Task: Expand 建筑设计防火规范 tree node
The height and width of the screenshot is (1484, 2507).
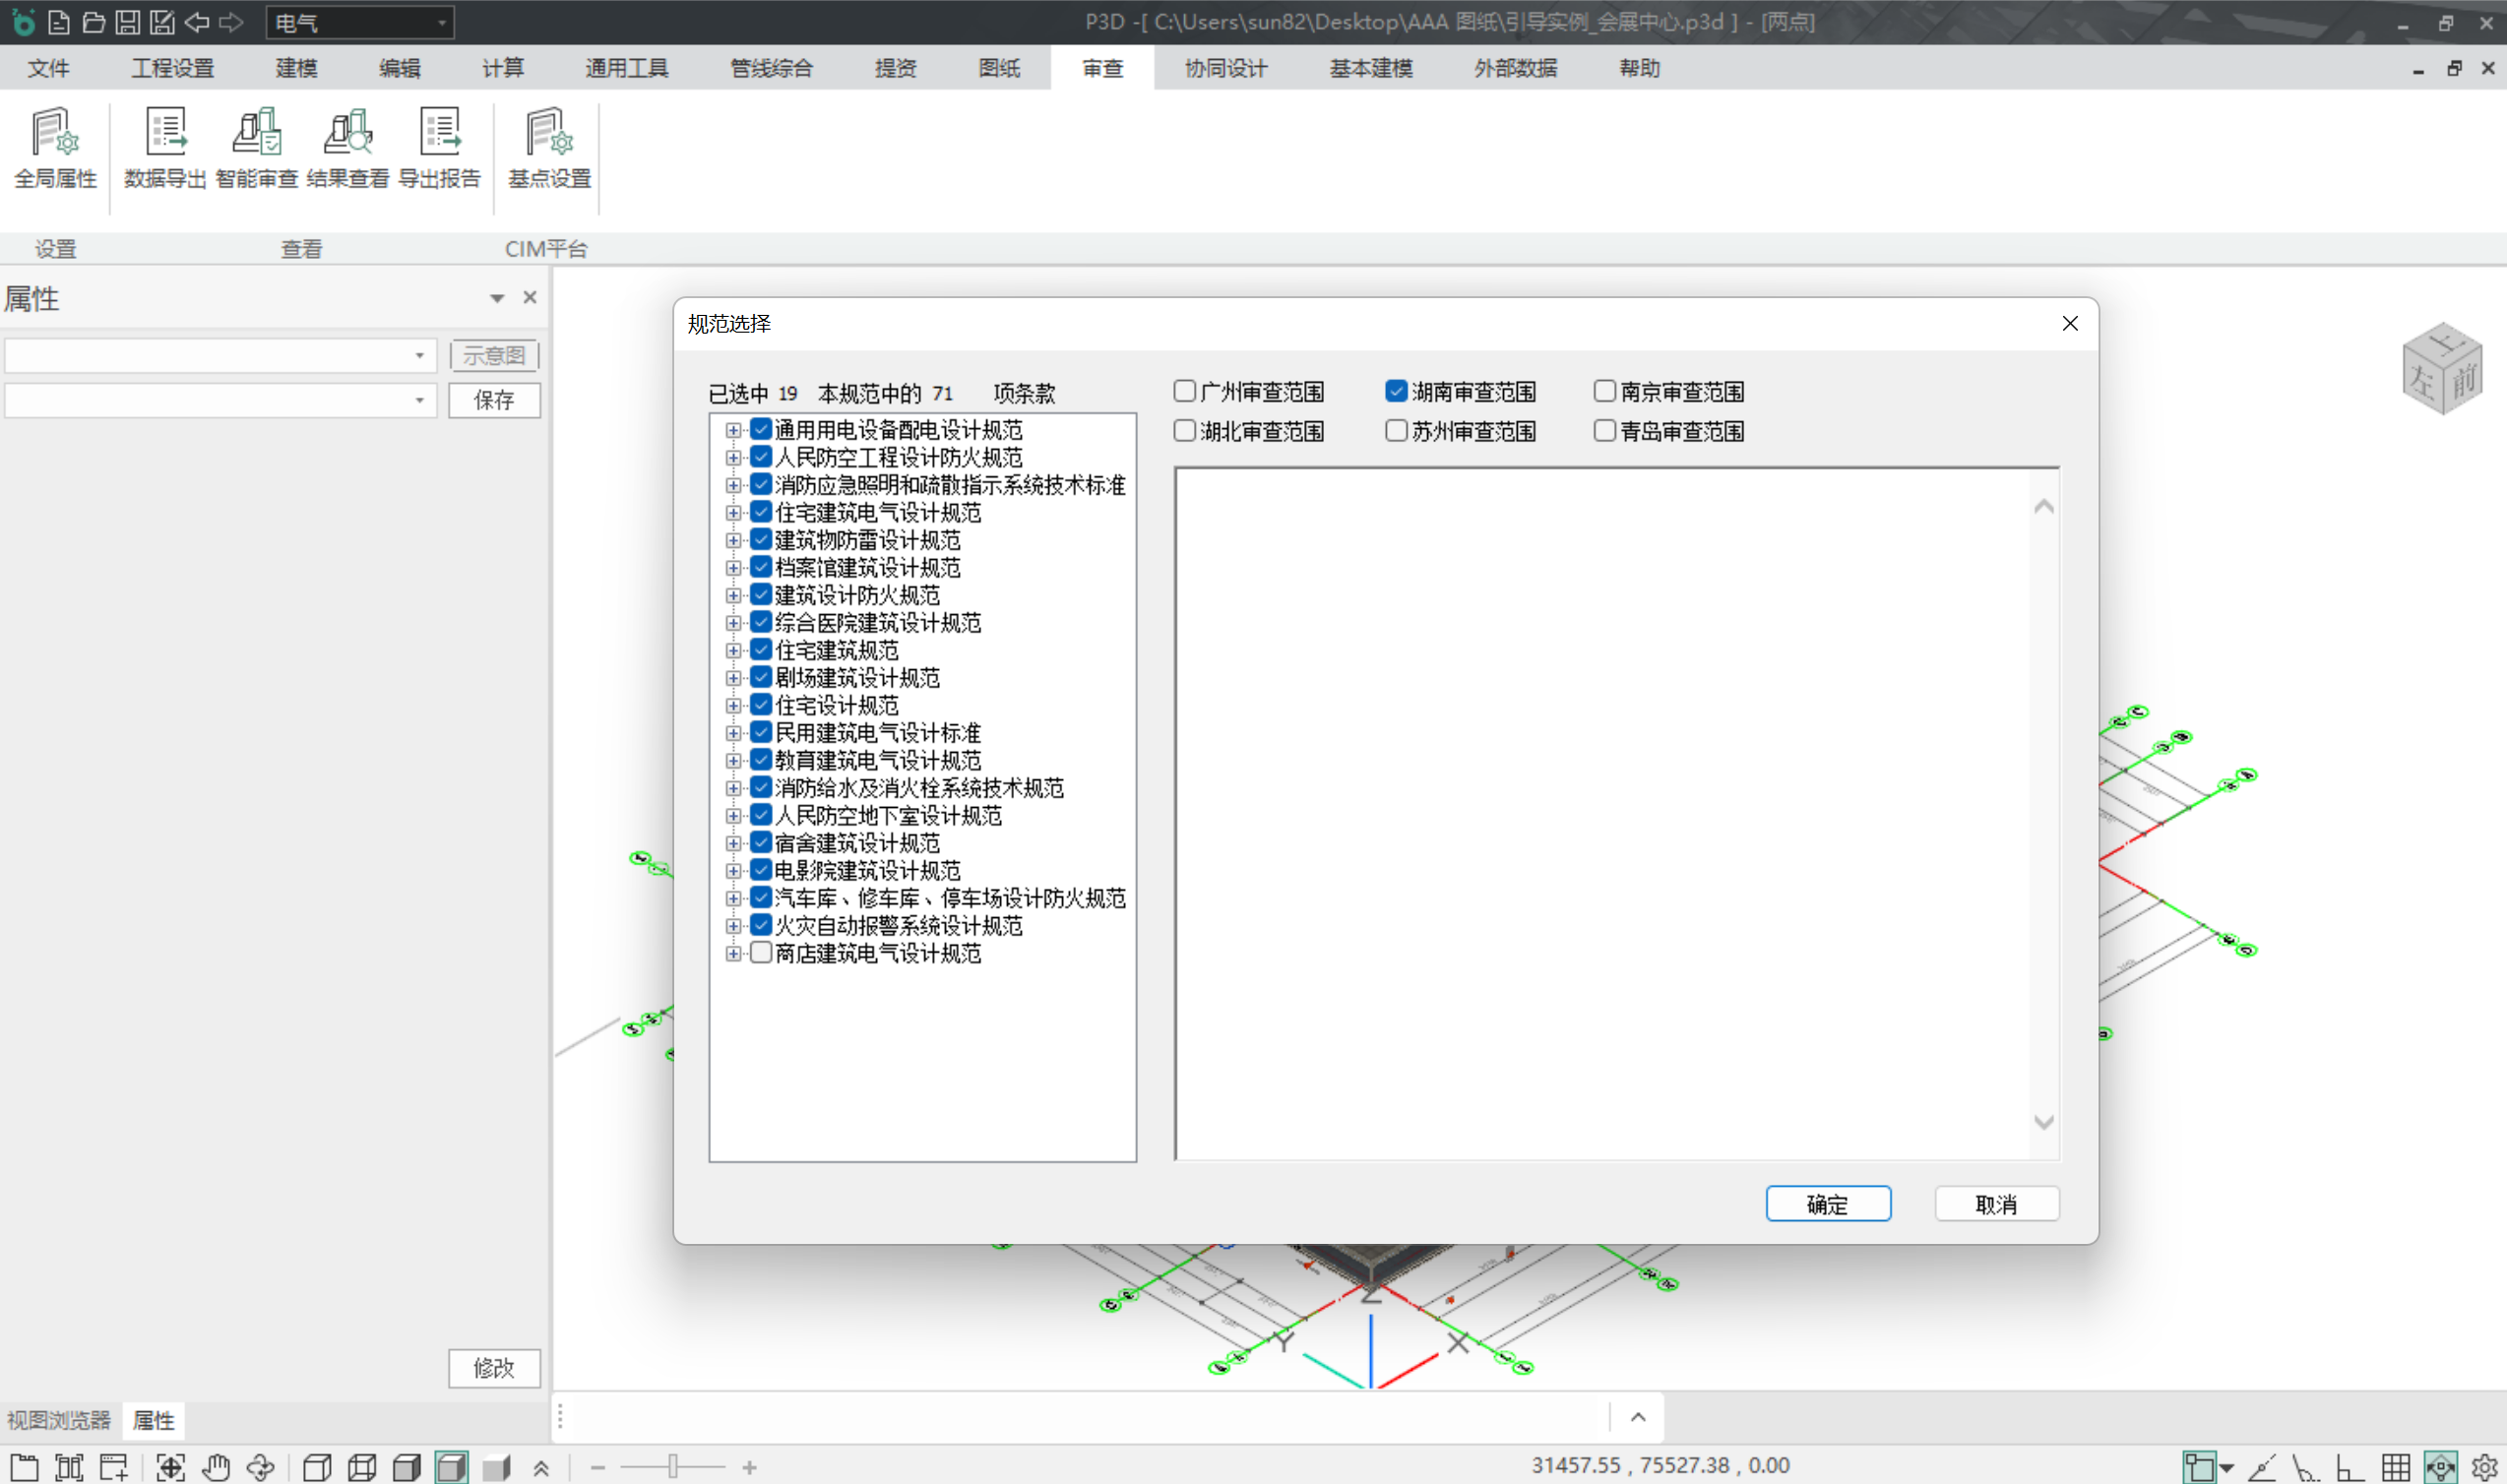Action: click(733, 596)
